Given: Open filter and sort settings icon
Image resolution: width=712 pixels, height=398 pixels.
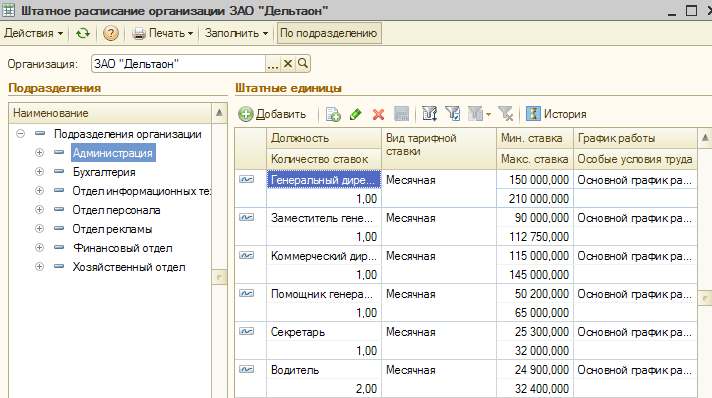Looking at the screenshot, I should point(430,114).
